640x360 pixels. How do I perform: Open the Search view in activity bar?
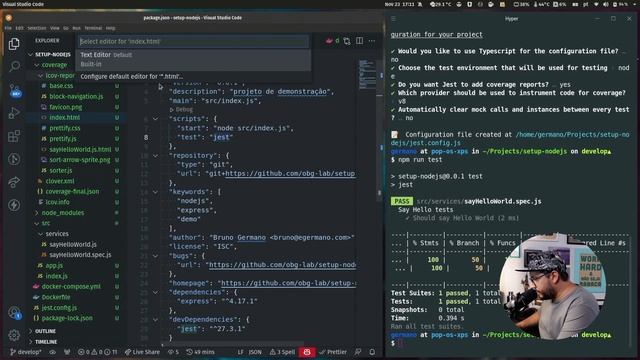[x=14, y=66]
